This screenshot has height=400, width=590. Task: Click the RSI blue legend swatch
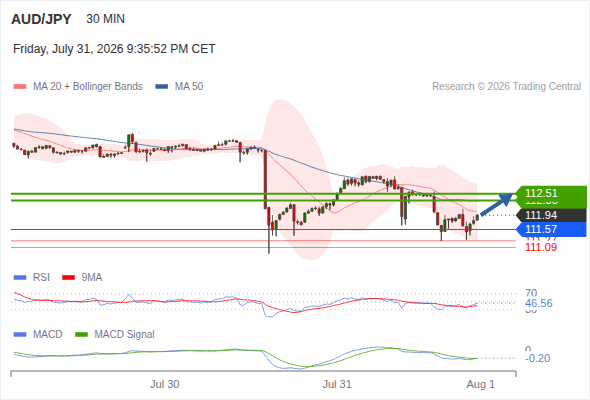point(20,278)
